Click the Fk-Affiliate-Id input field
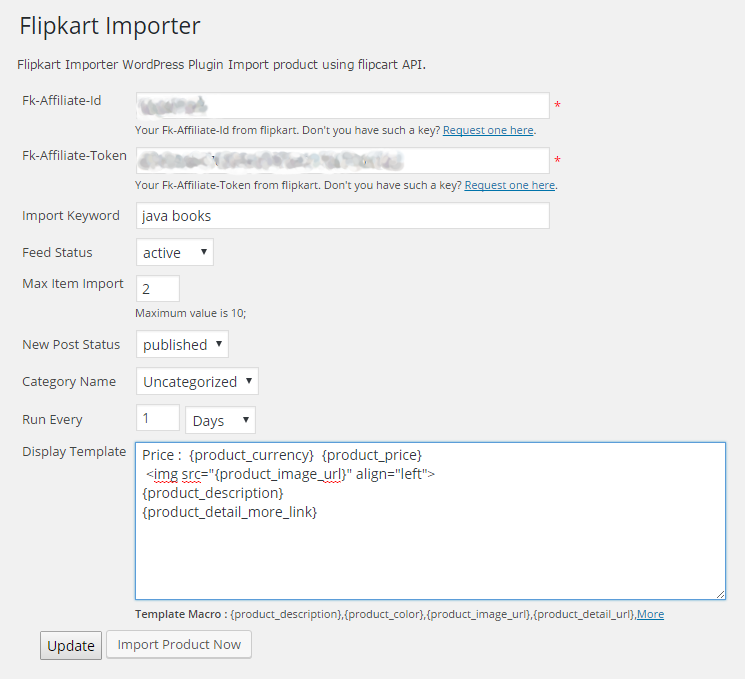This screenshot has height=679, width=745. pos(342,105)
